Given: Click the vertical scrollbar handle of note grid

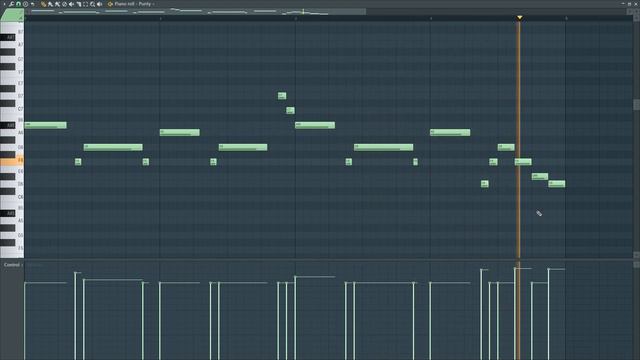Looking at the screenshot, I should (636, 104).
